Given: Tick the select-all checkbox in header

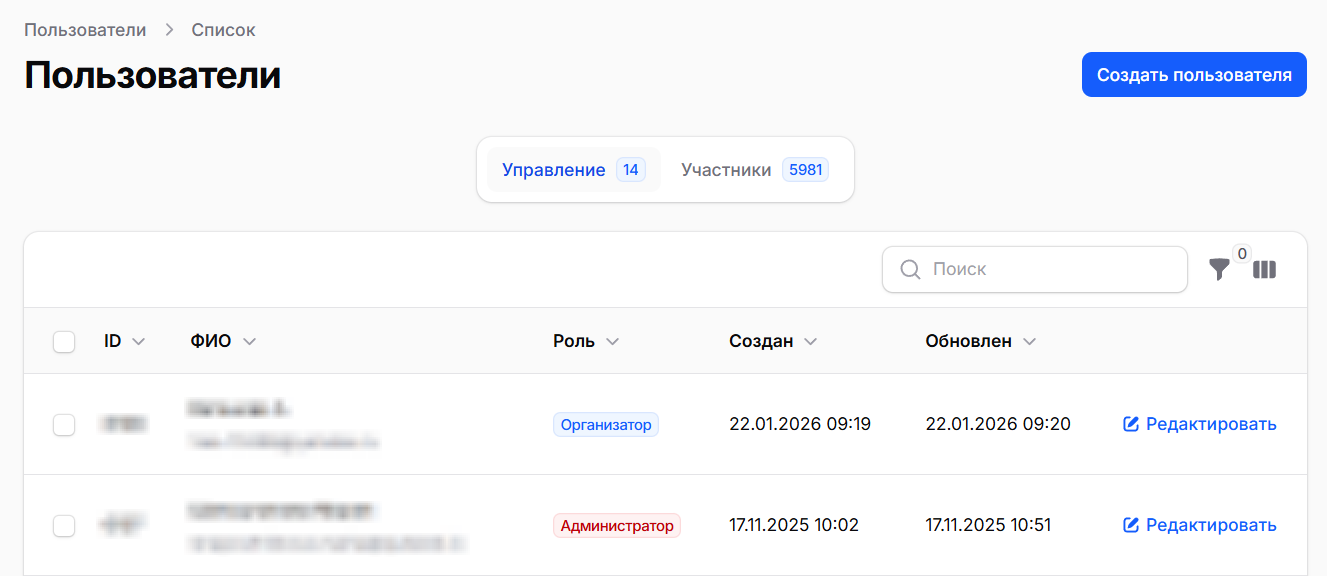Looking at the screenshot, I should click(x=64, y=342).
